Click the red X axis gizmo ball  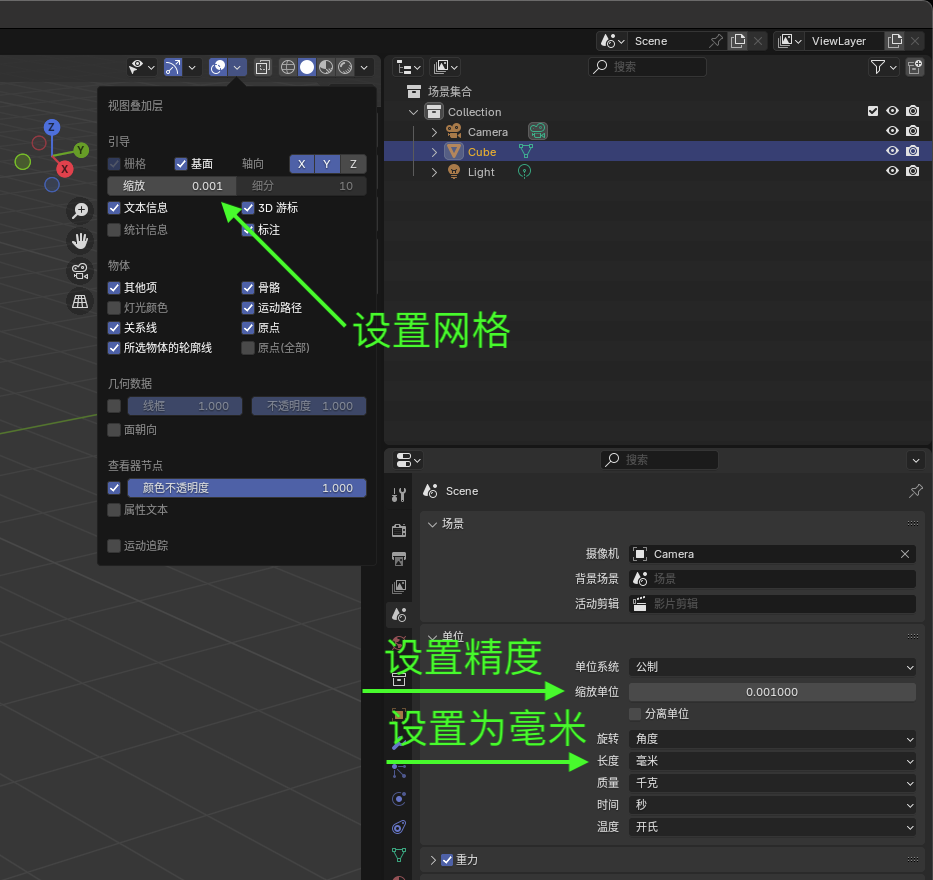click(64, 169)
